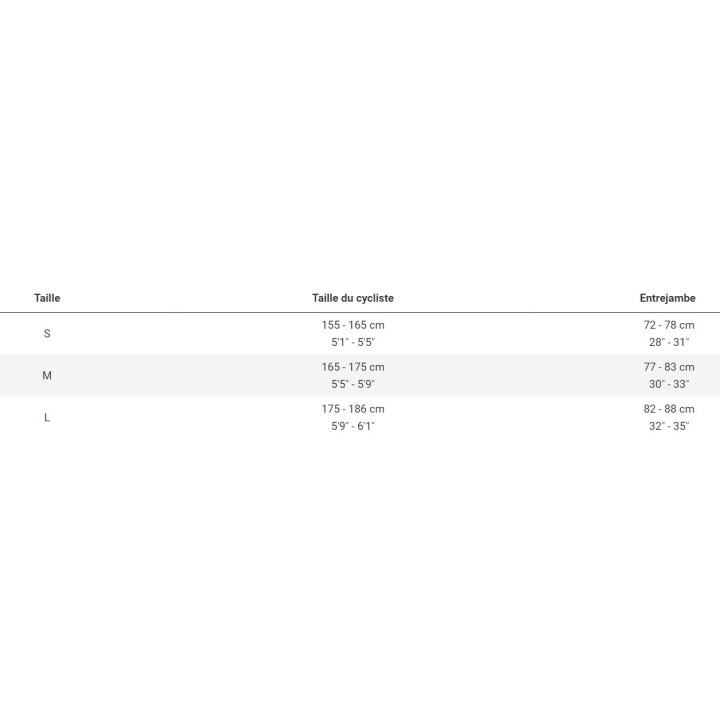
Task: Click the Entrejambe column header
Action: [667, 298]
